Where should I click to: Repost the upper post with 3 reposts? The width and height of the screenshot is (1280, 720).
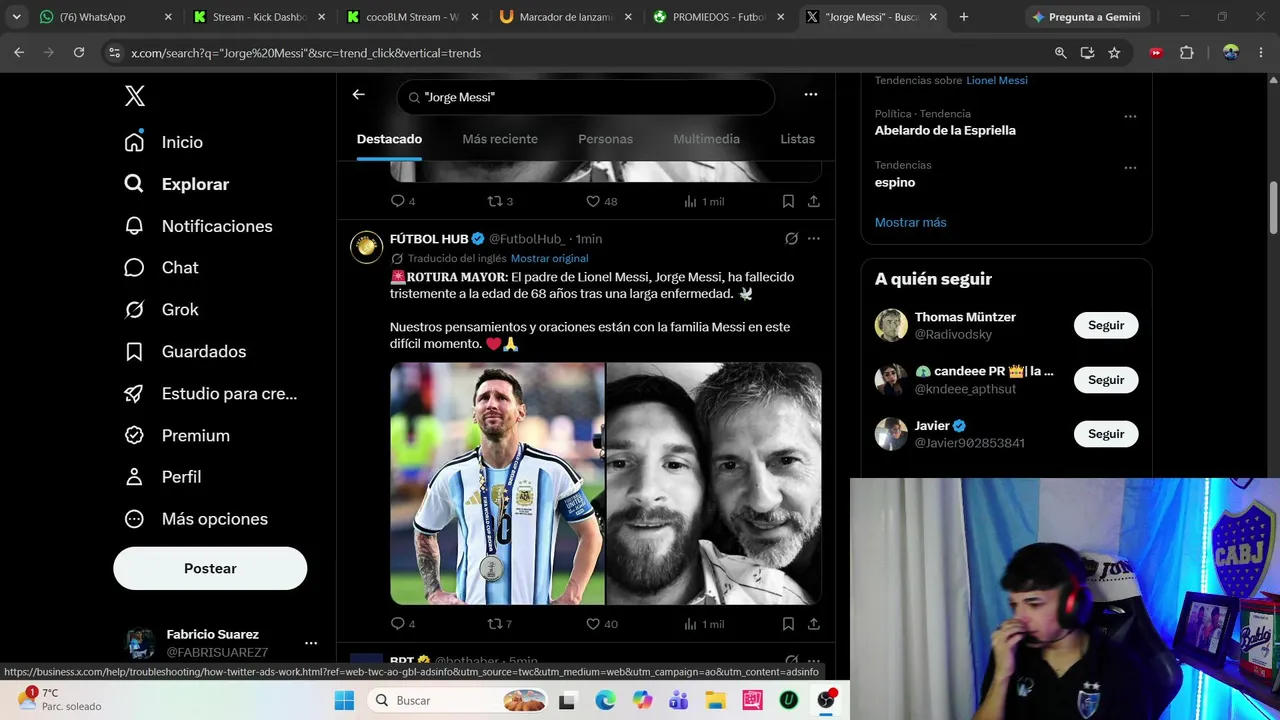[x=494, y=201]
